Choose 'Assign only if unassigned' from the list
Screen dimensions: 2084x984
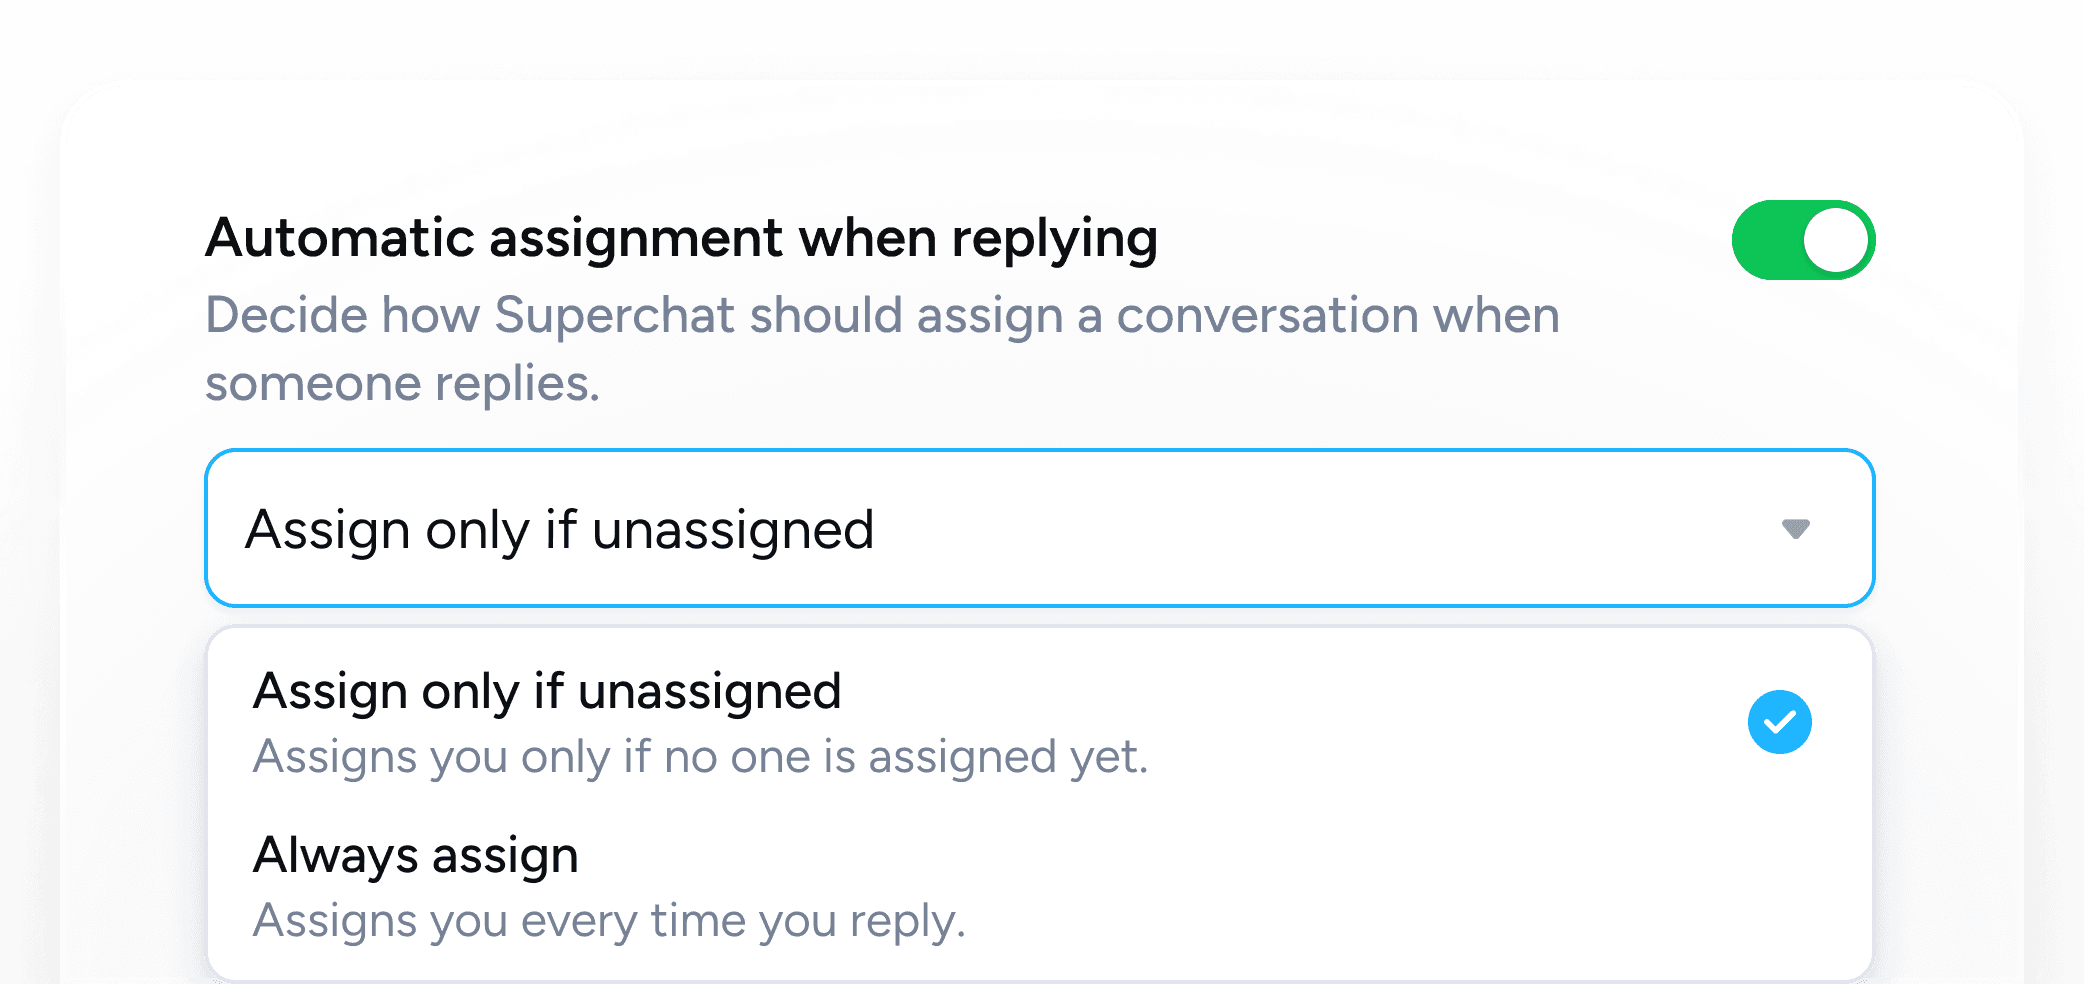[x=546, y=692]
